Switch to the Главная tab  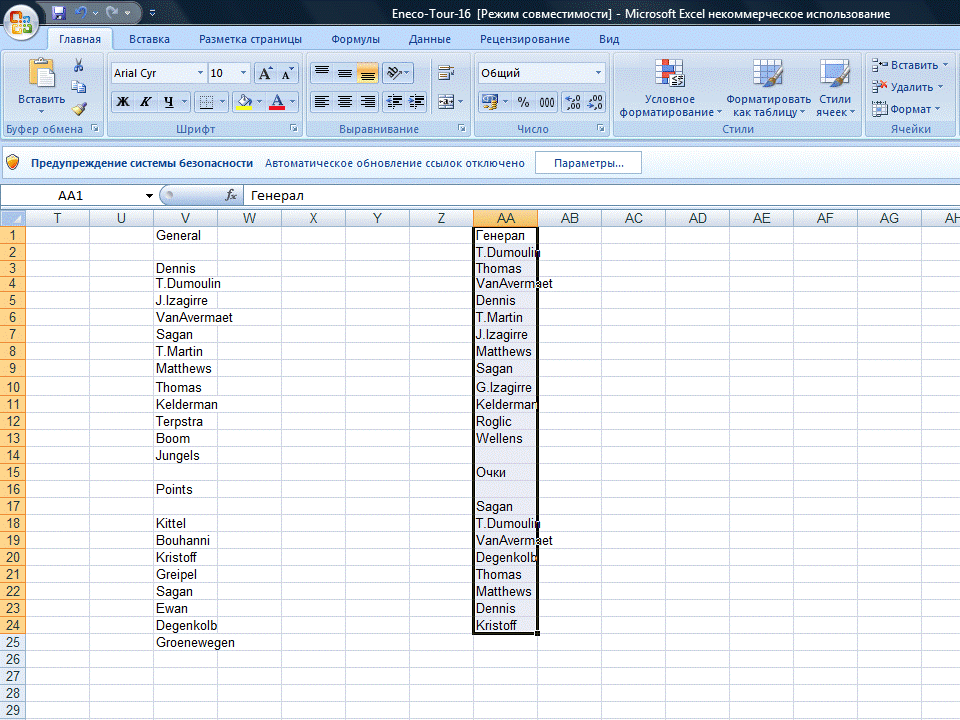[x=80, y=39]
